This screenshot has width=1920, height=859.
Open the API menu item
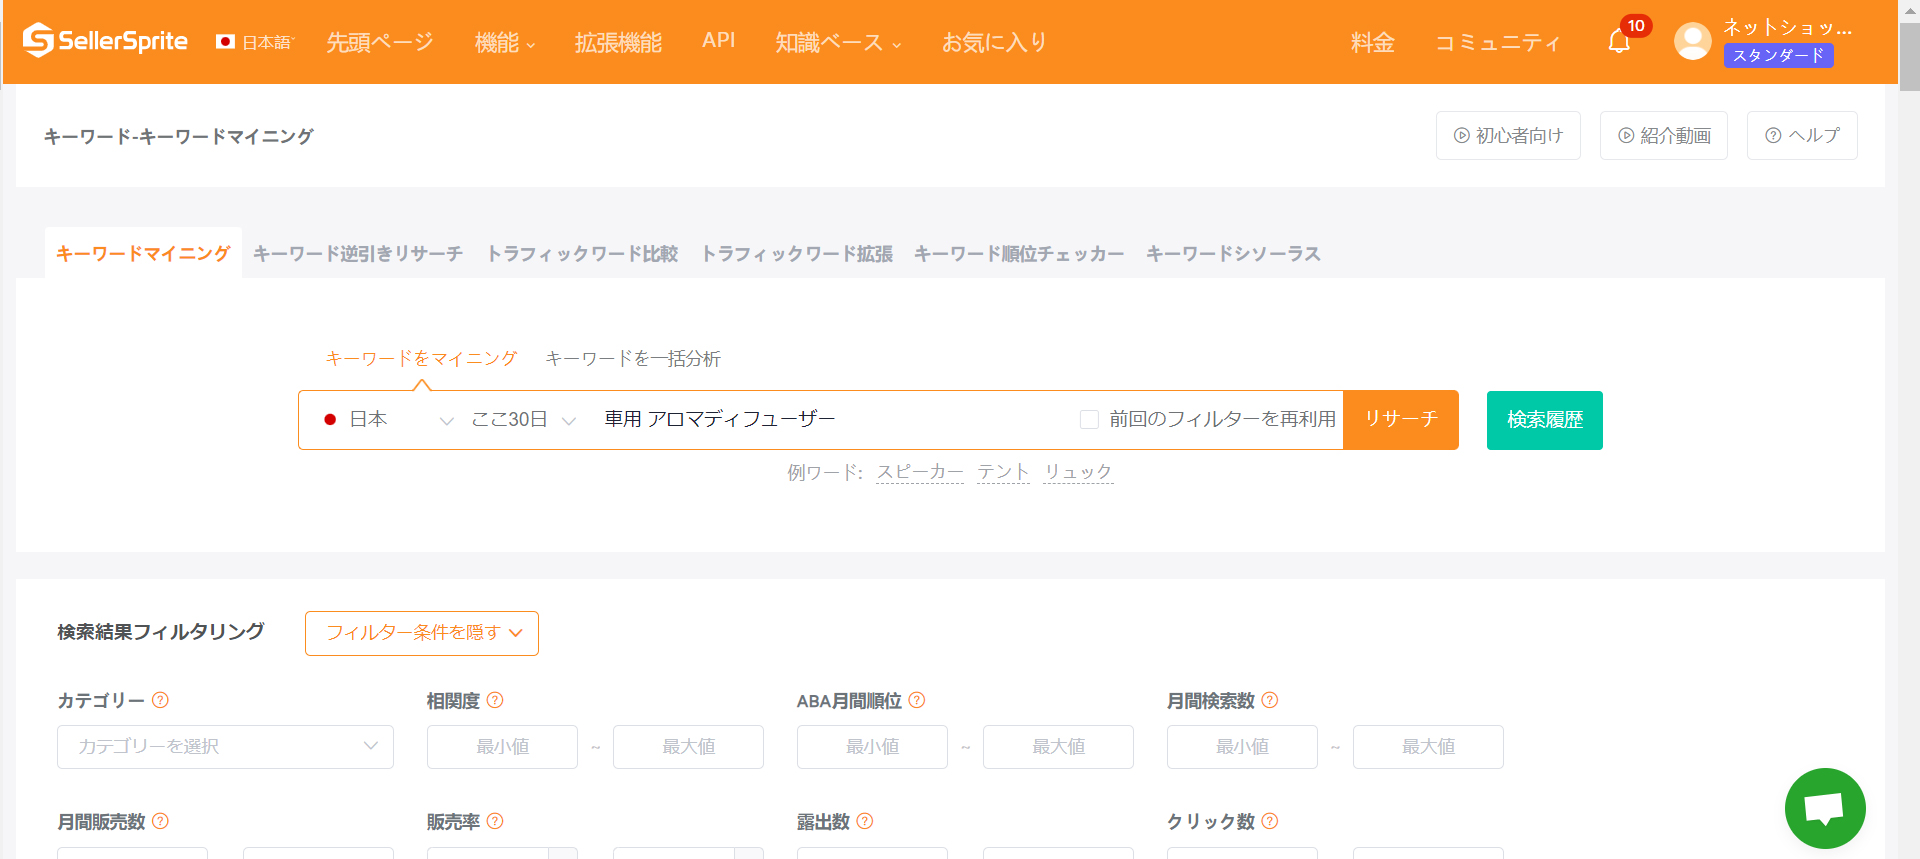coord(718,40)
